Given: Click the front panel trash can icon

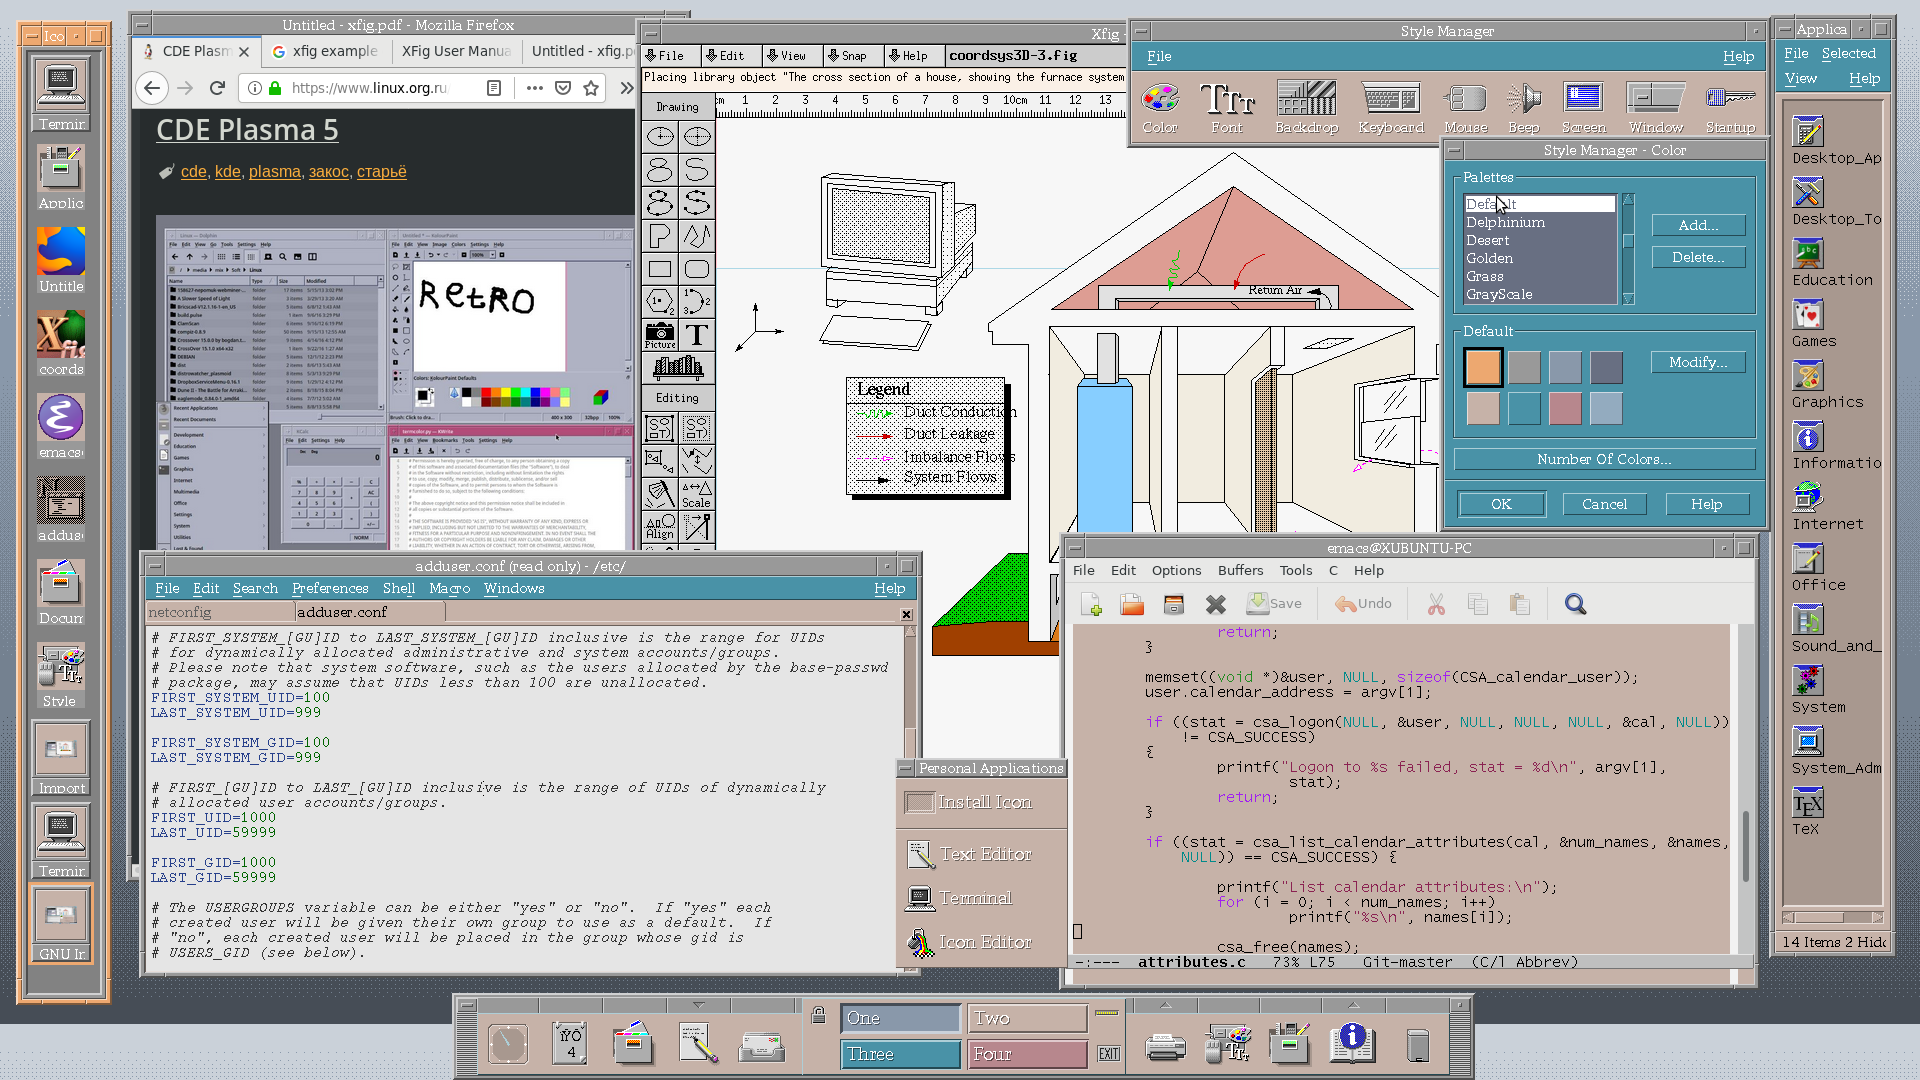Looking at the screenshot, I should pos(1417,1045).
